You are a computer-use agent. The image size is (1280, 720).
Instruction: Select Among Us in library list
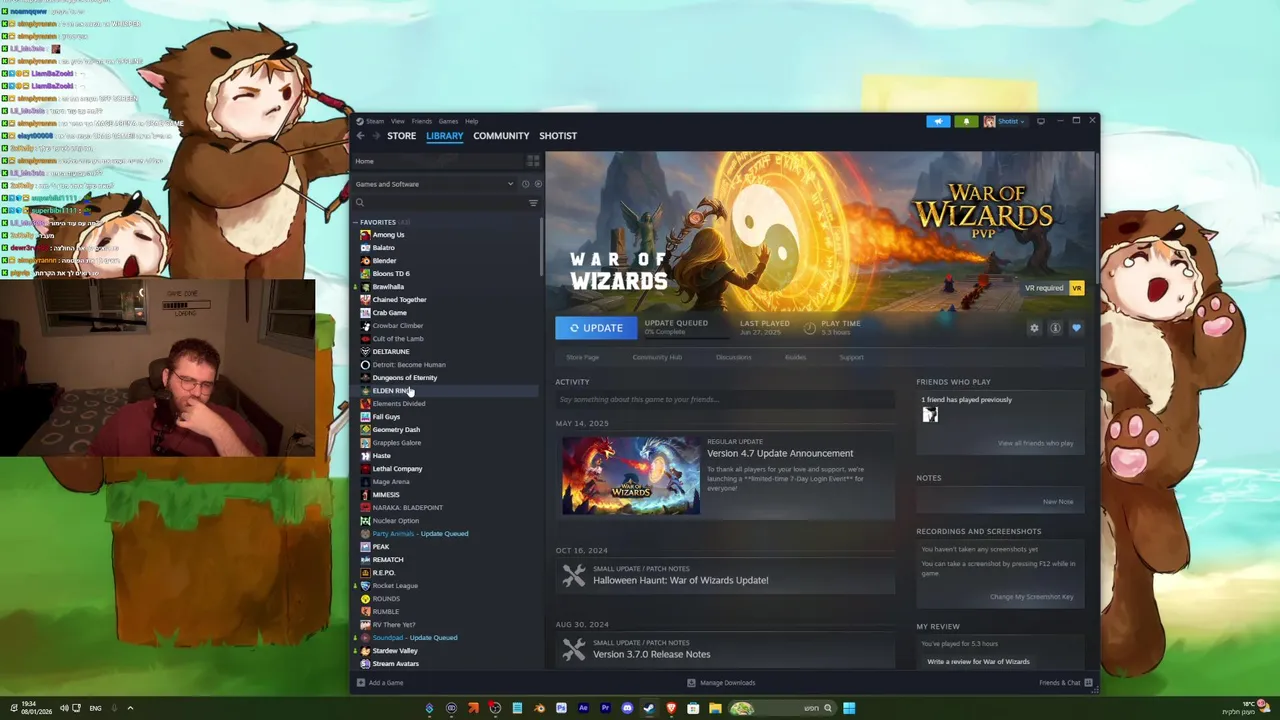389,235
